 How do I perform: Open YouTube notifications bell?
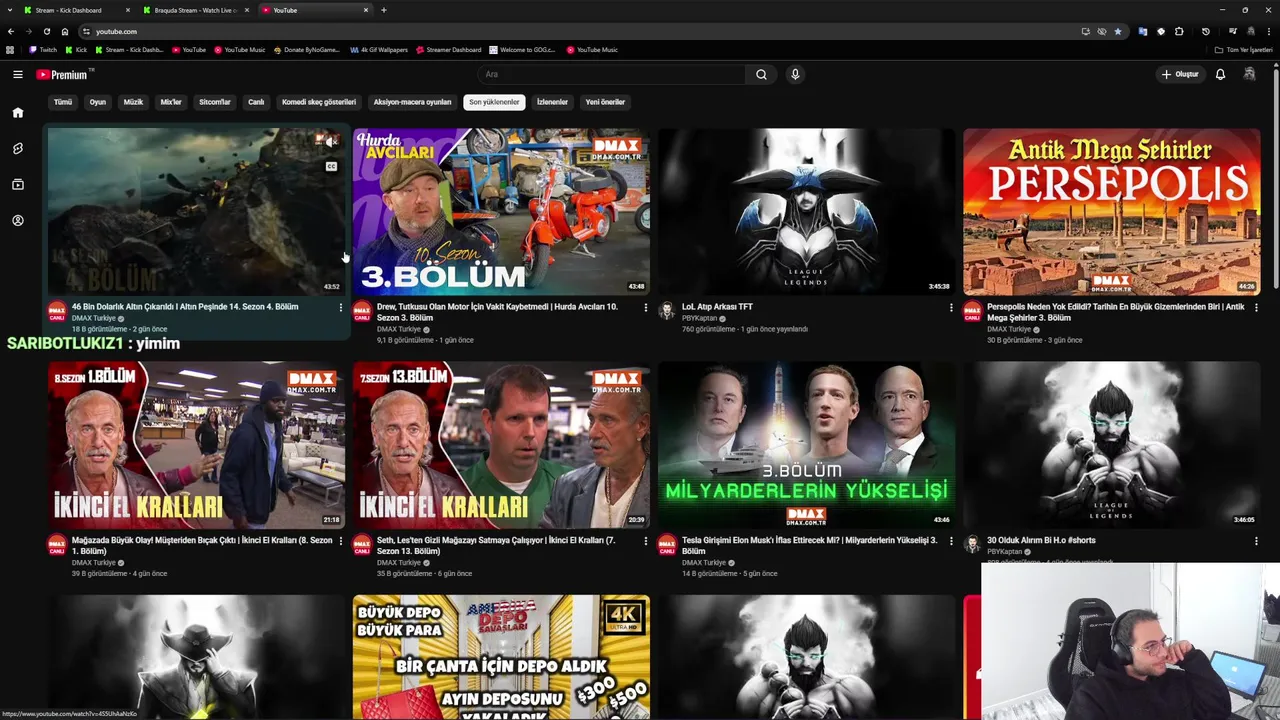click(x=1220, y=74)
